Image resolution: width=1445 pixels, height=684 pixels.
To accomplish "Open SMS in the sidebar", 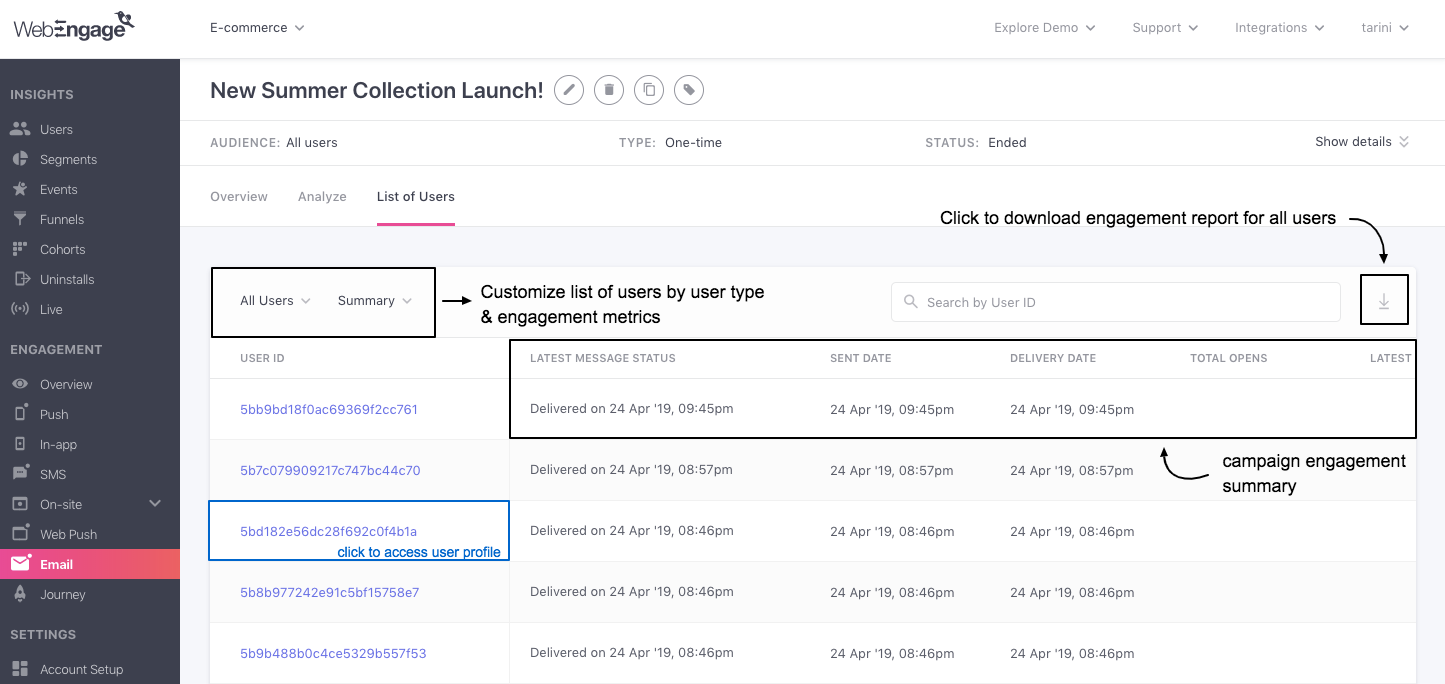I will click(x=53, y=474).
